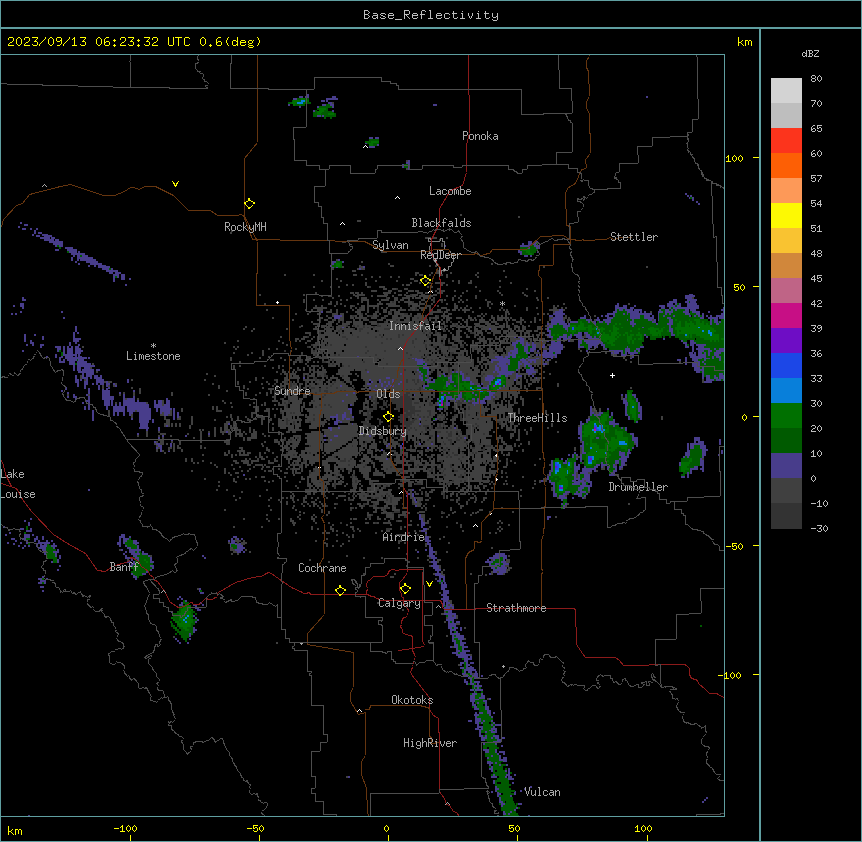Click the yellow 51-54 dBZ legend swatch
Screen dimensions: 862x842
tap(786, 215)
